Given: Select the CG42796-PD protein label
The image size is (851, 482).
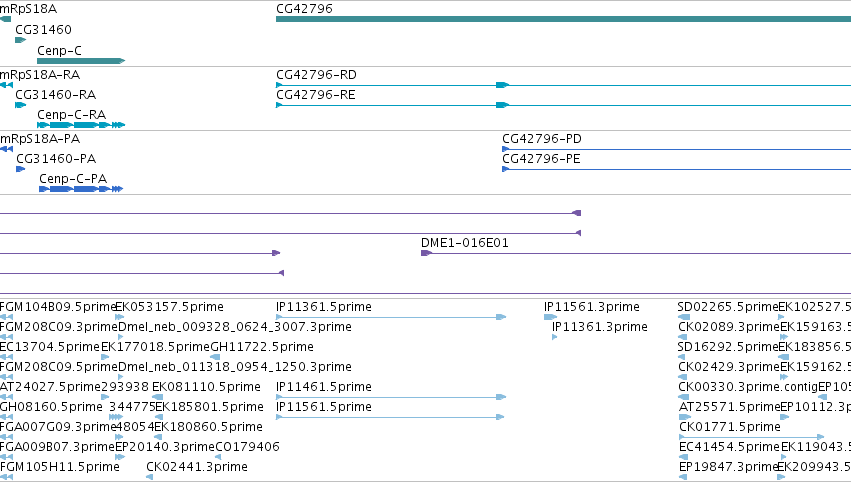Looking at the screenshot, I should 542,138.
